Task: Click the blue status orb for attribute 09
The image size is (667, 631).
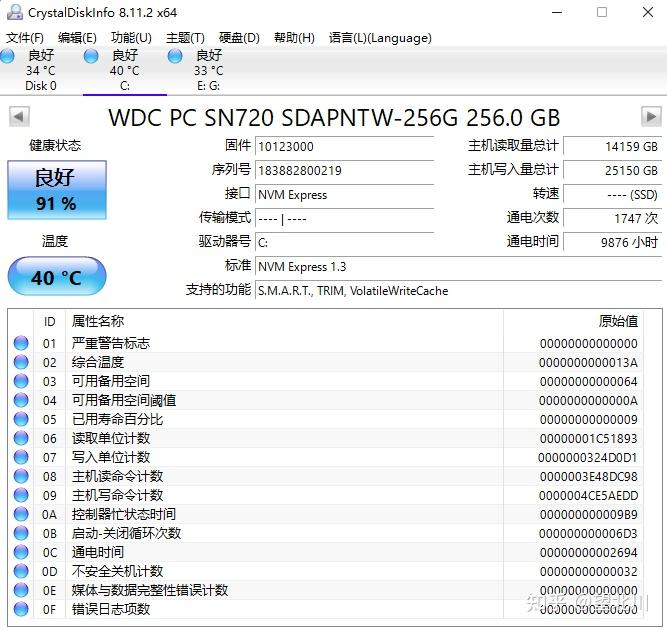Action: (21, 495)
